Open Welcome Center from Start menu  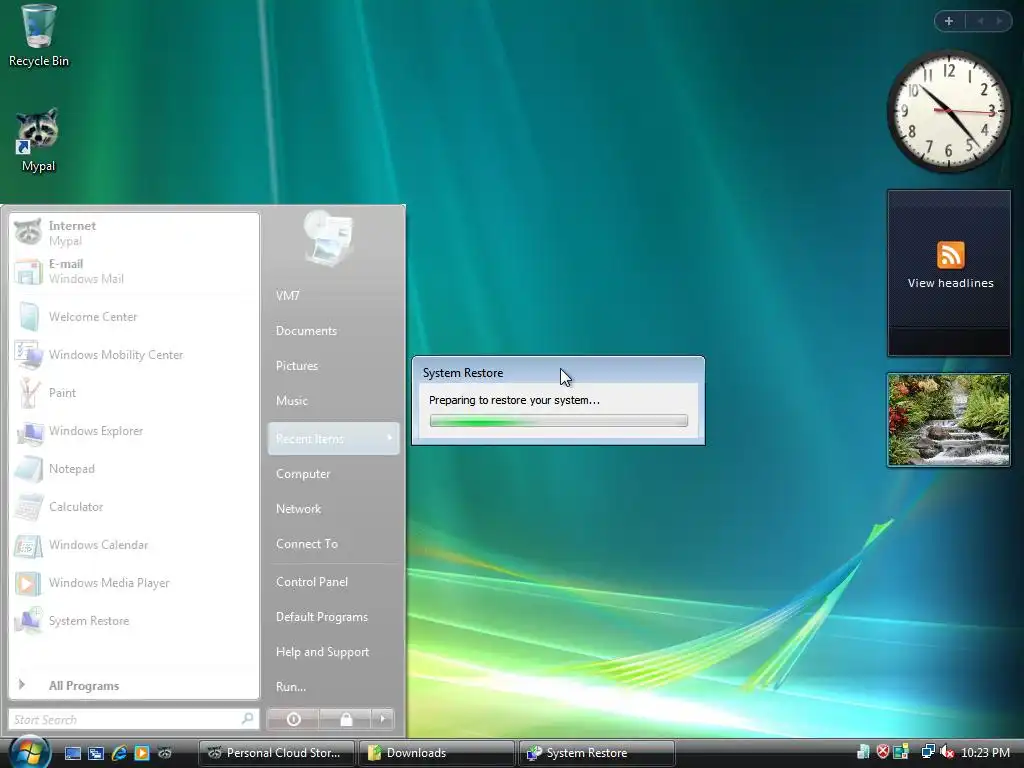[x=134, y=317]
